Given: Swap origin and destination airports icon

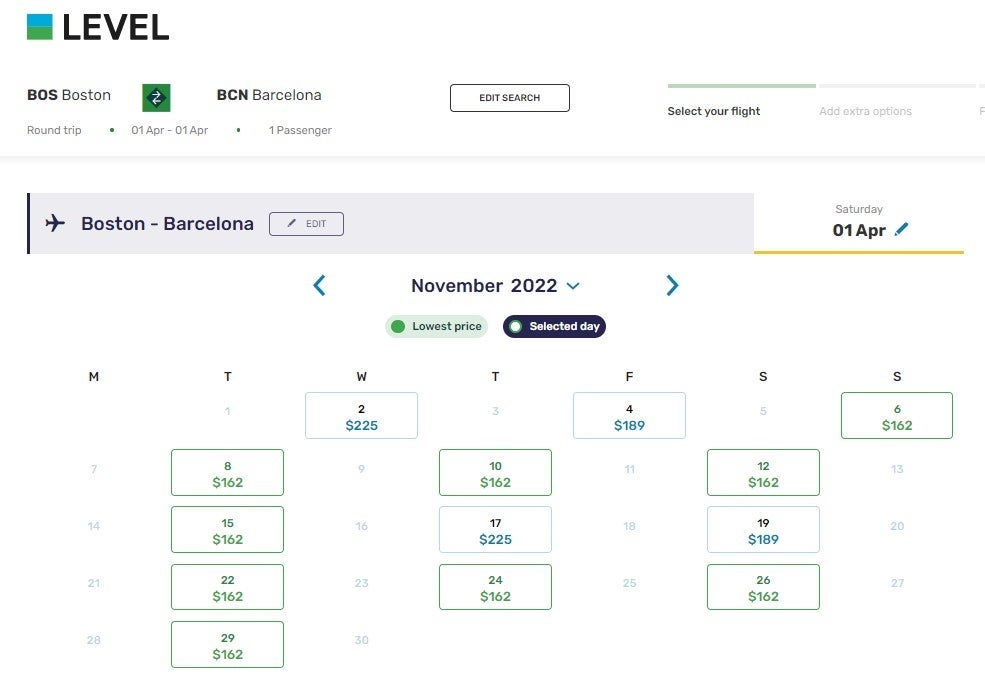Looking at the screenshot, I should click(x=156, y=97).
